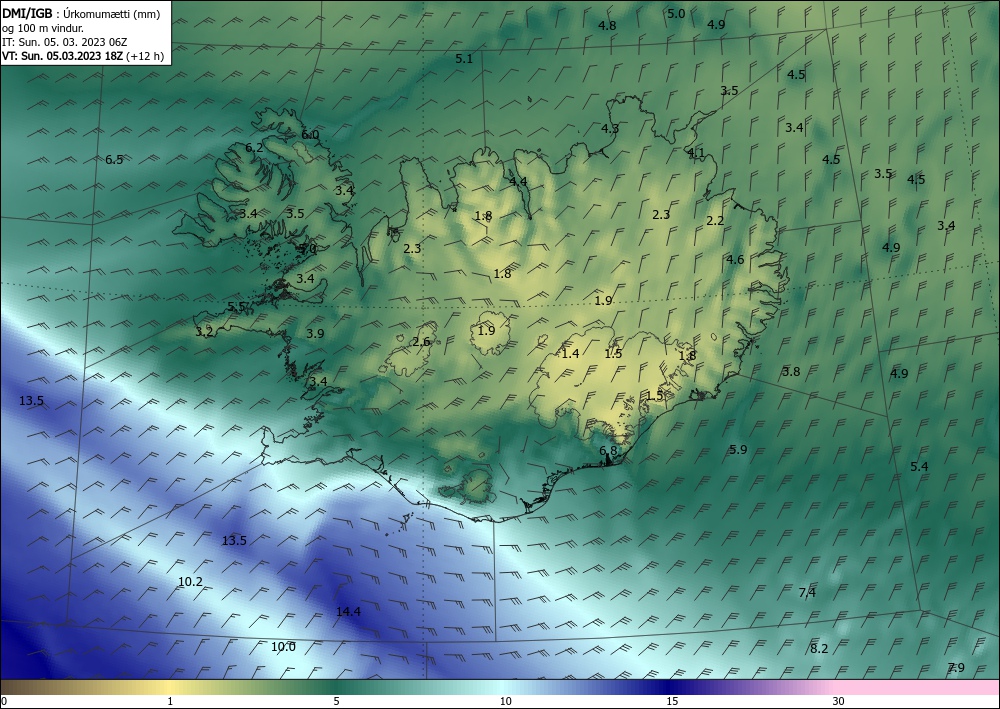Select the 5.5 value label
The image size is (1000, 709).
point(237,307)
